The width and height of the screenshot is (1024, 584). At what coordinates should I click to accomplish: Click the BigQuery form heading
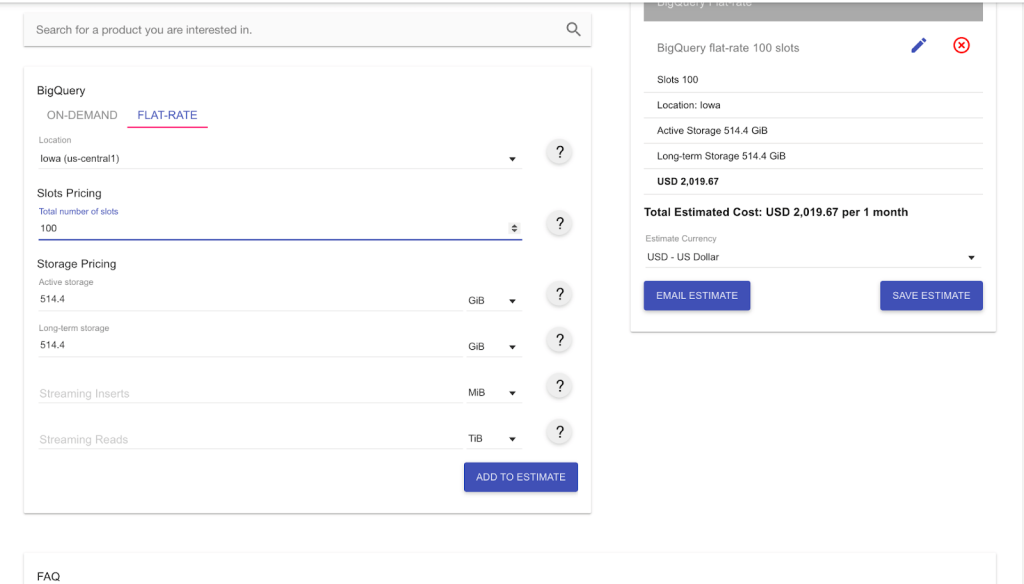pyautogui.click(x=61, y=91)
